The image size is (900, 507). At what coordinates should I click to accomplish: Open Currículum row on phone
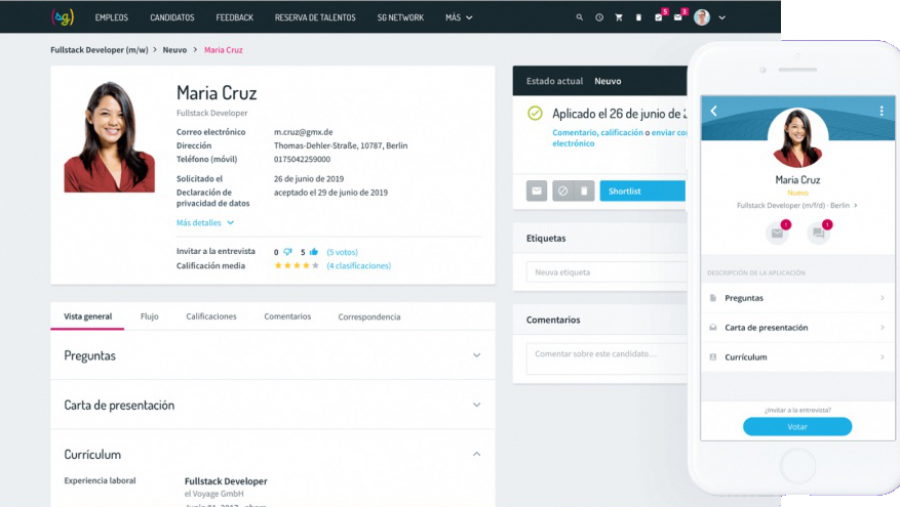click(x=798, y=357)
